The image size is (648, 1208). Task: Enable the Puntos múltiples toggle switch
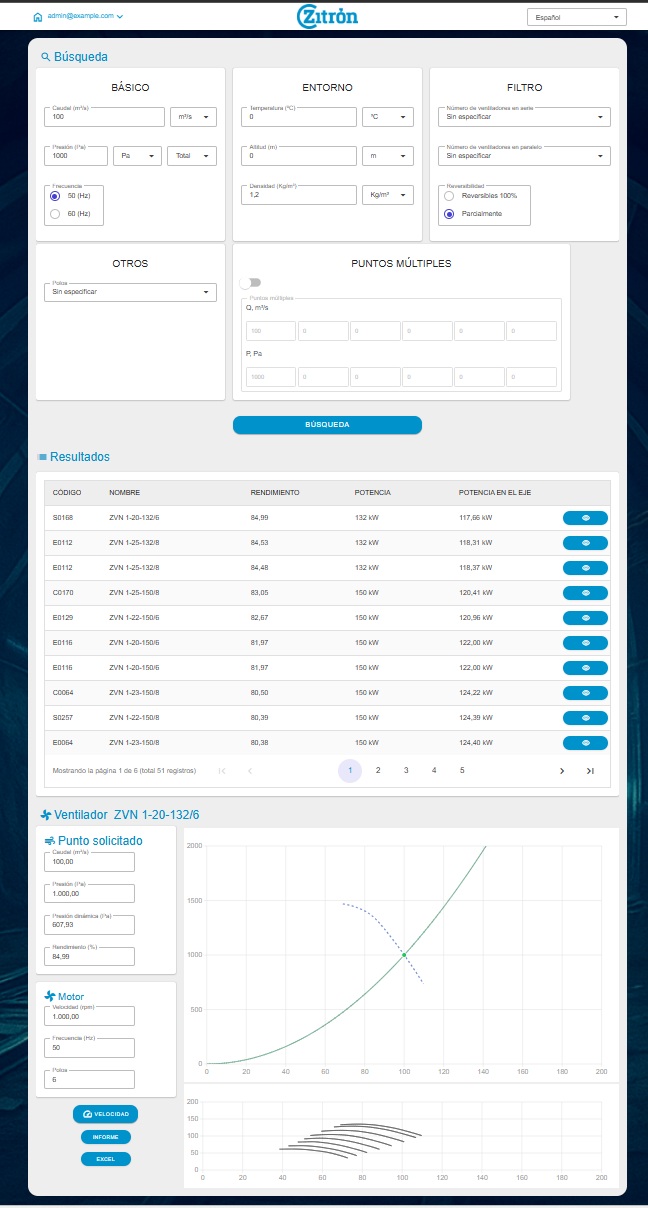(250, 283)
